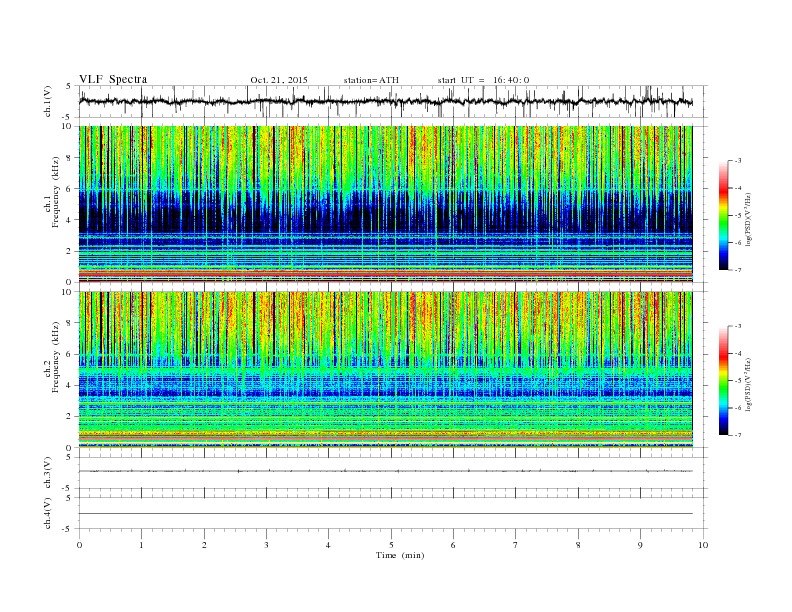Click the time axis tick label "7"
Image resolution: width=792 pixels, height=612 pixels.
[x=516, y=545]
